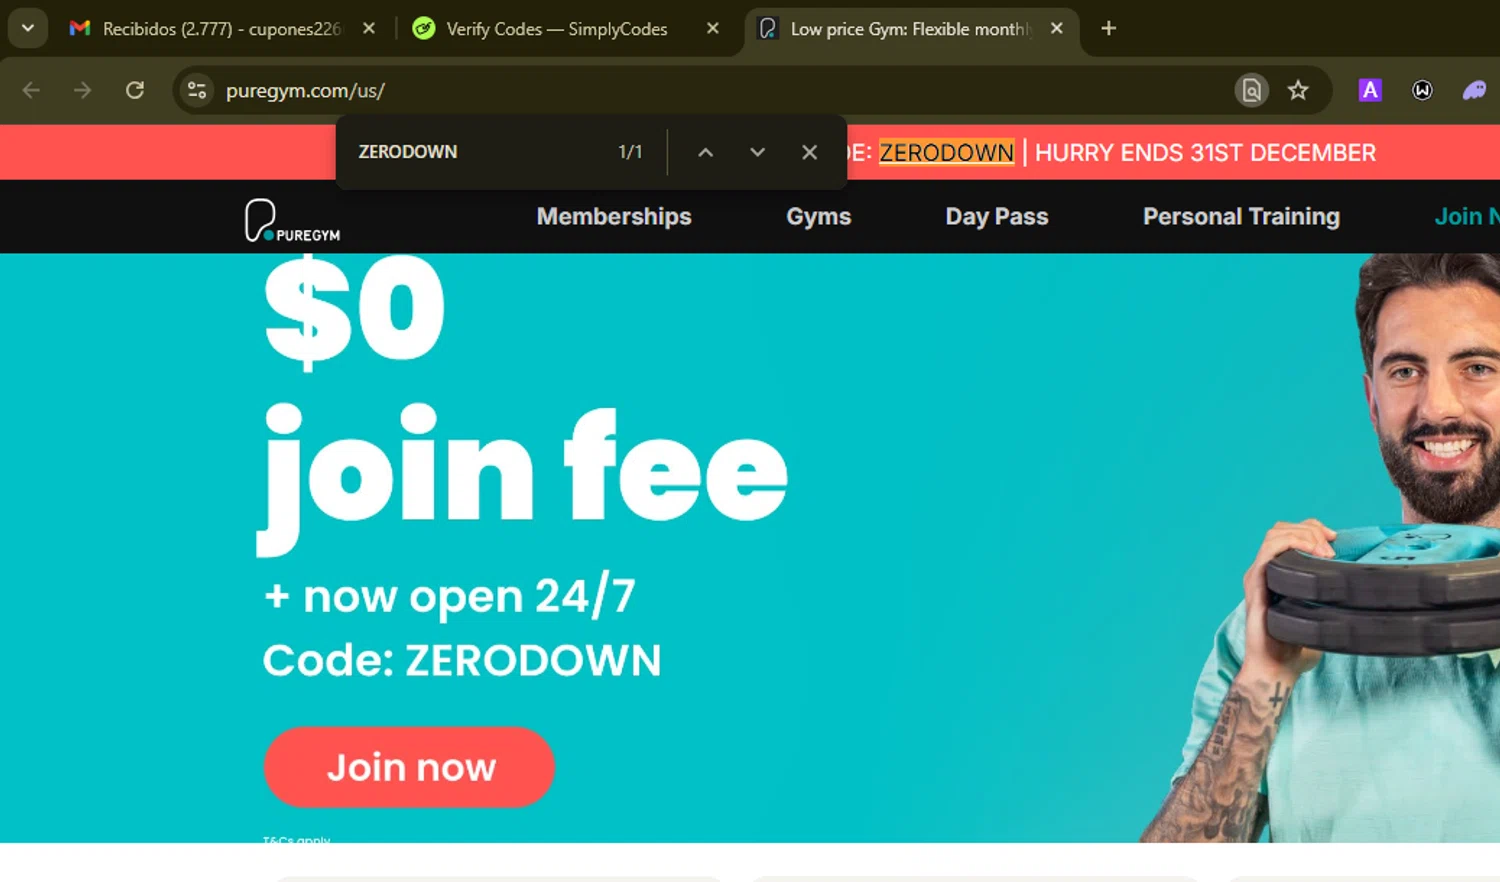Screen dimensions: 1500x882
Task: Close the find-in-page bar
Action: tap(809, 152)
